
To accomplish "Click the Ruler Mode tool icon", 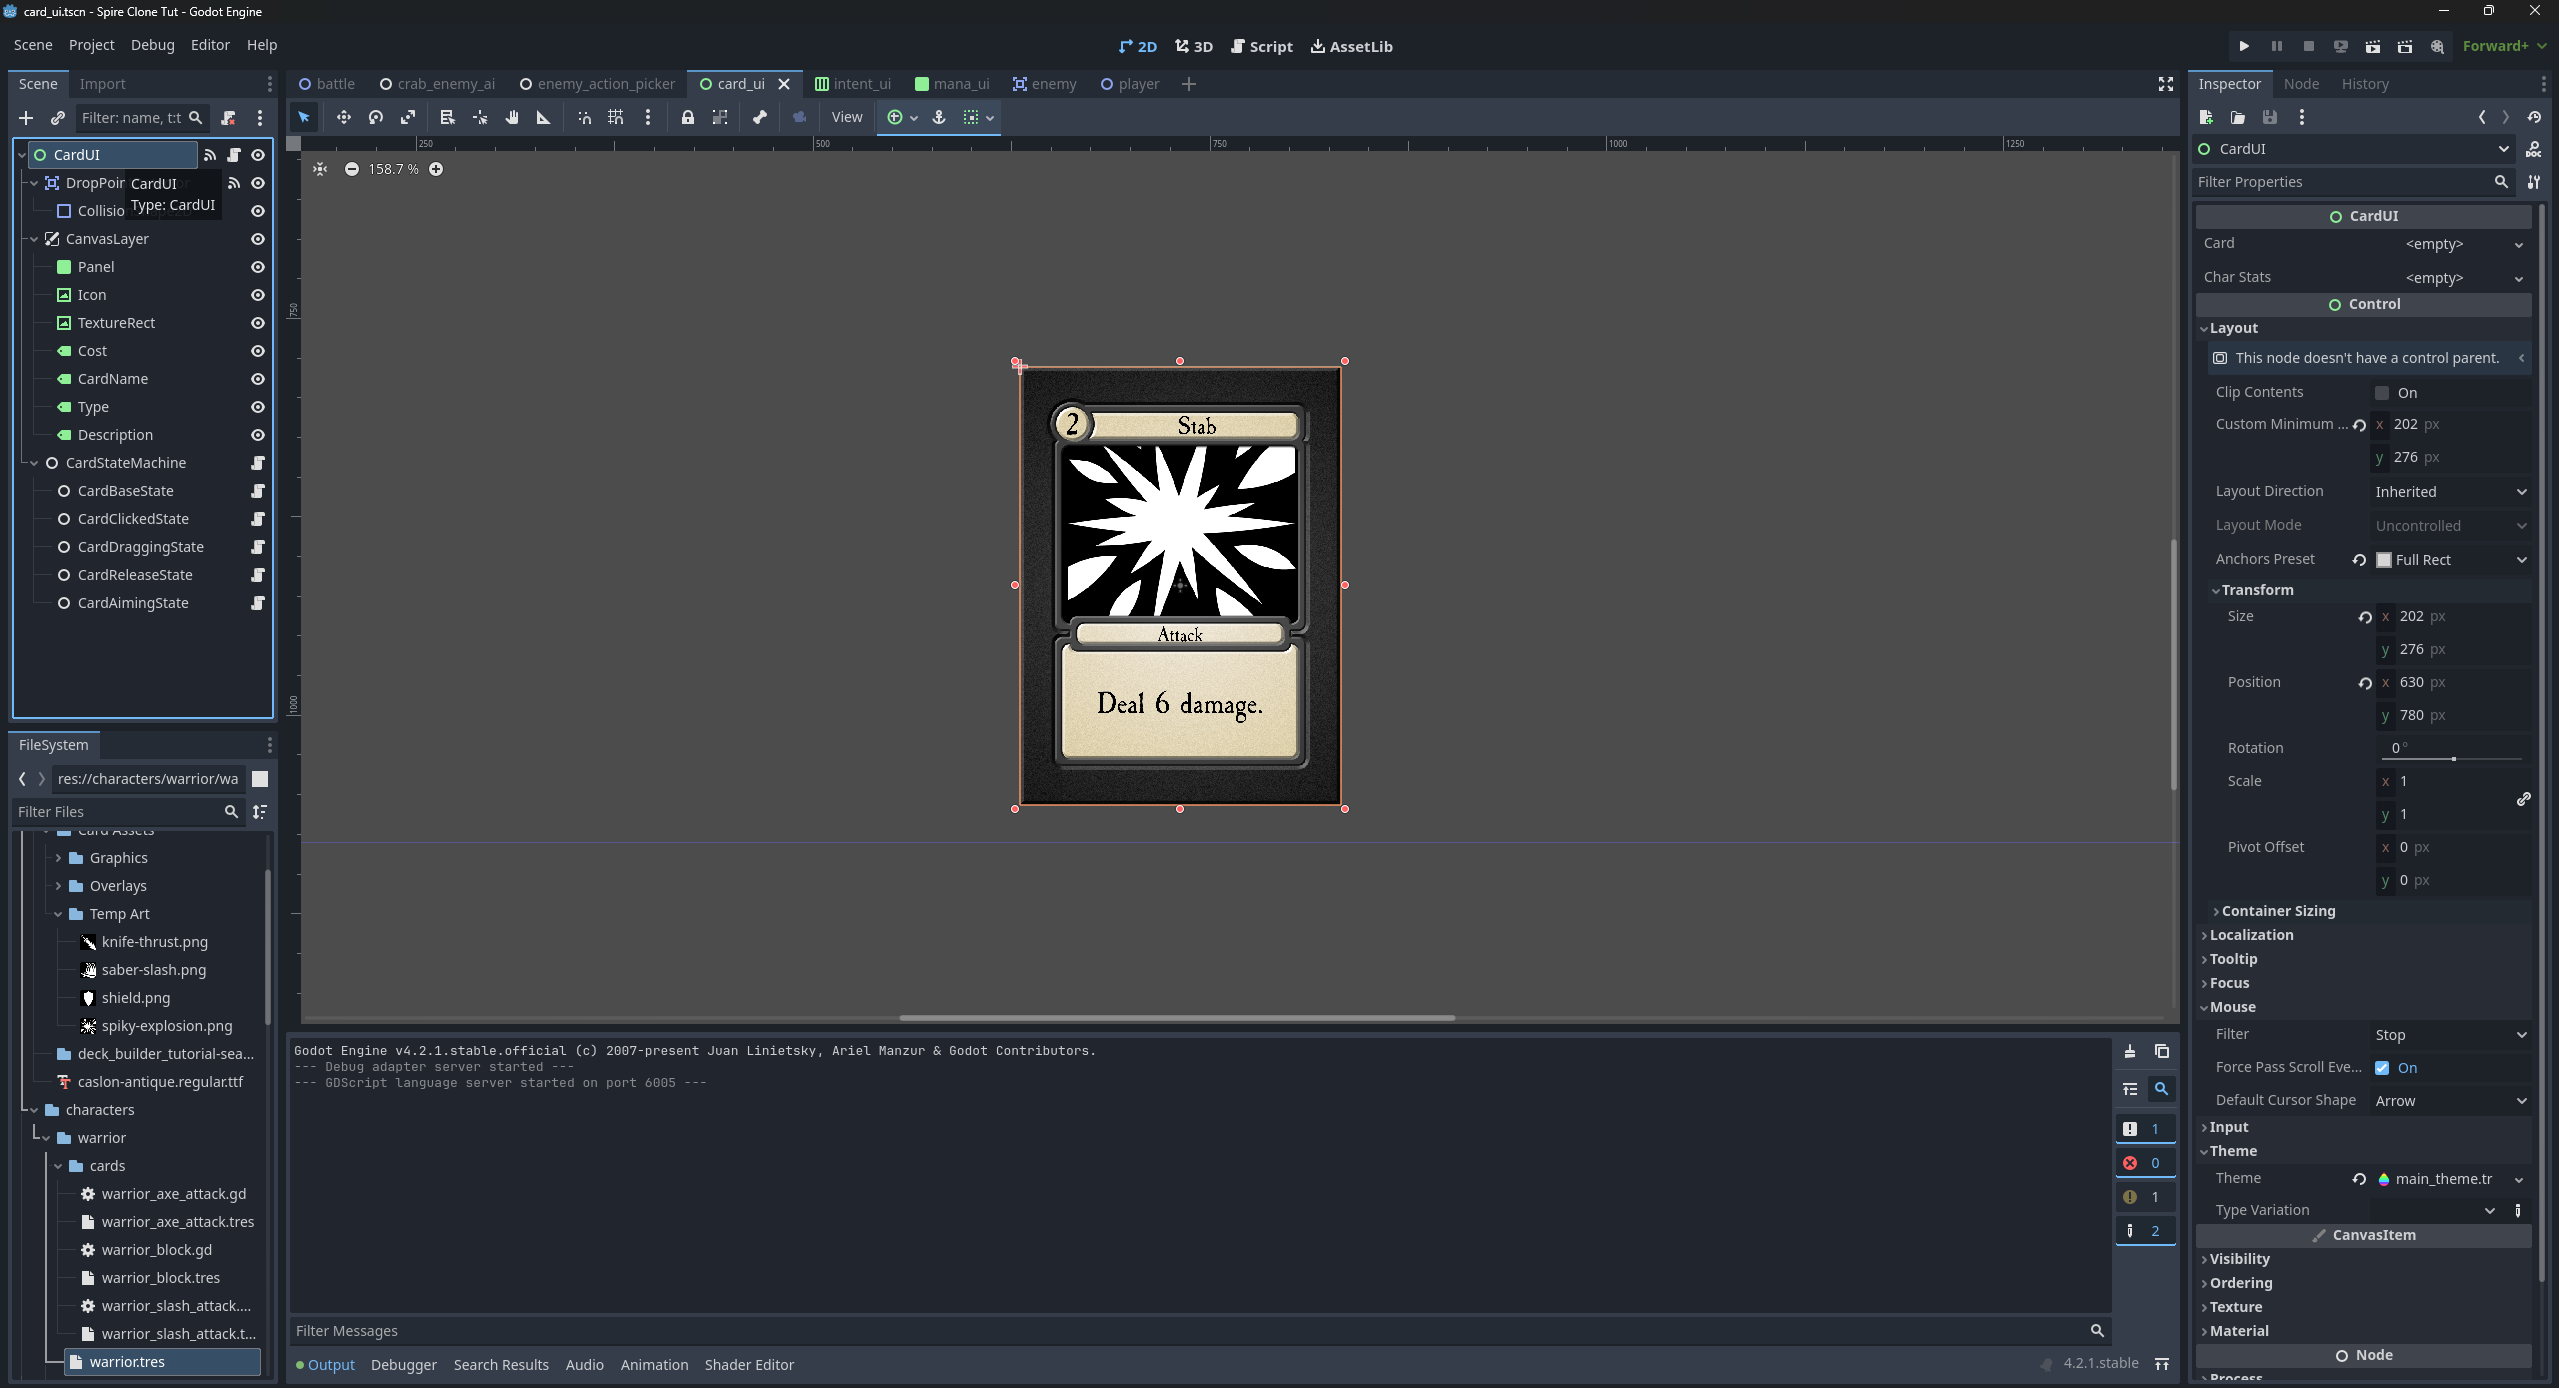I will point(543,117).
